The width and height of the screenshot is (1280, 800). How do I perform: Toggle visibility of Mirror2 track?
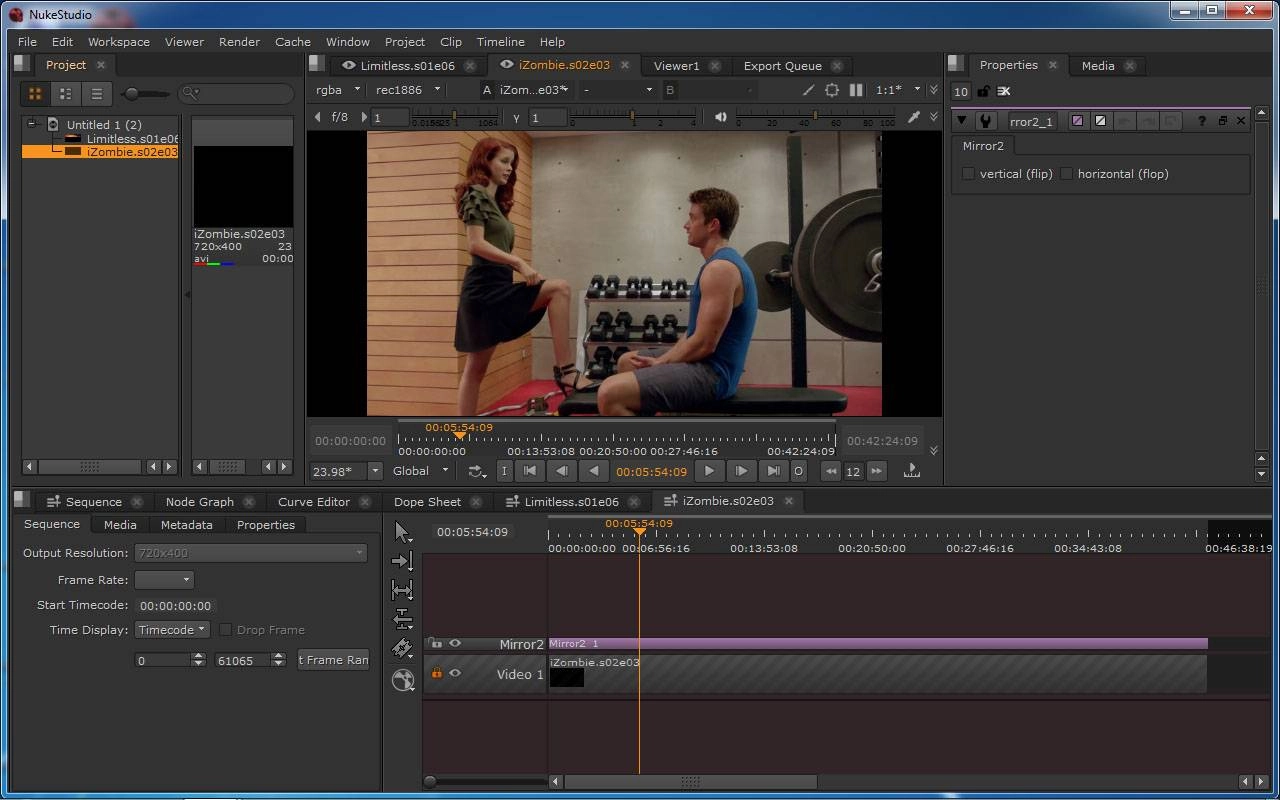coord(455,644)
